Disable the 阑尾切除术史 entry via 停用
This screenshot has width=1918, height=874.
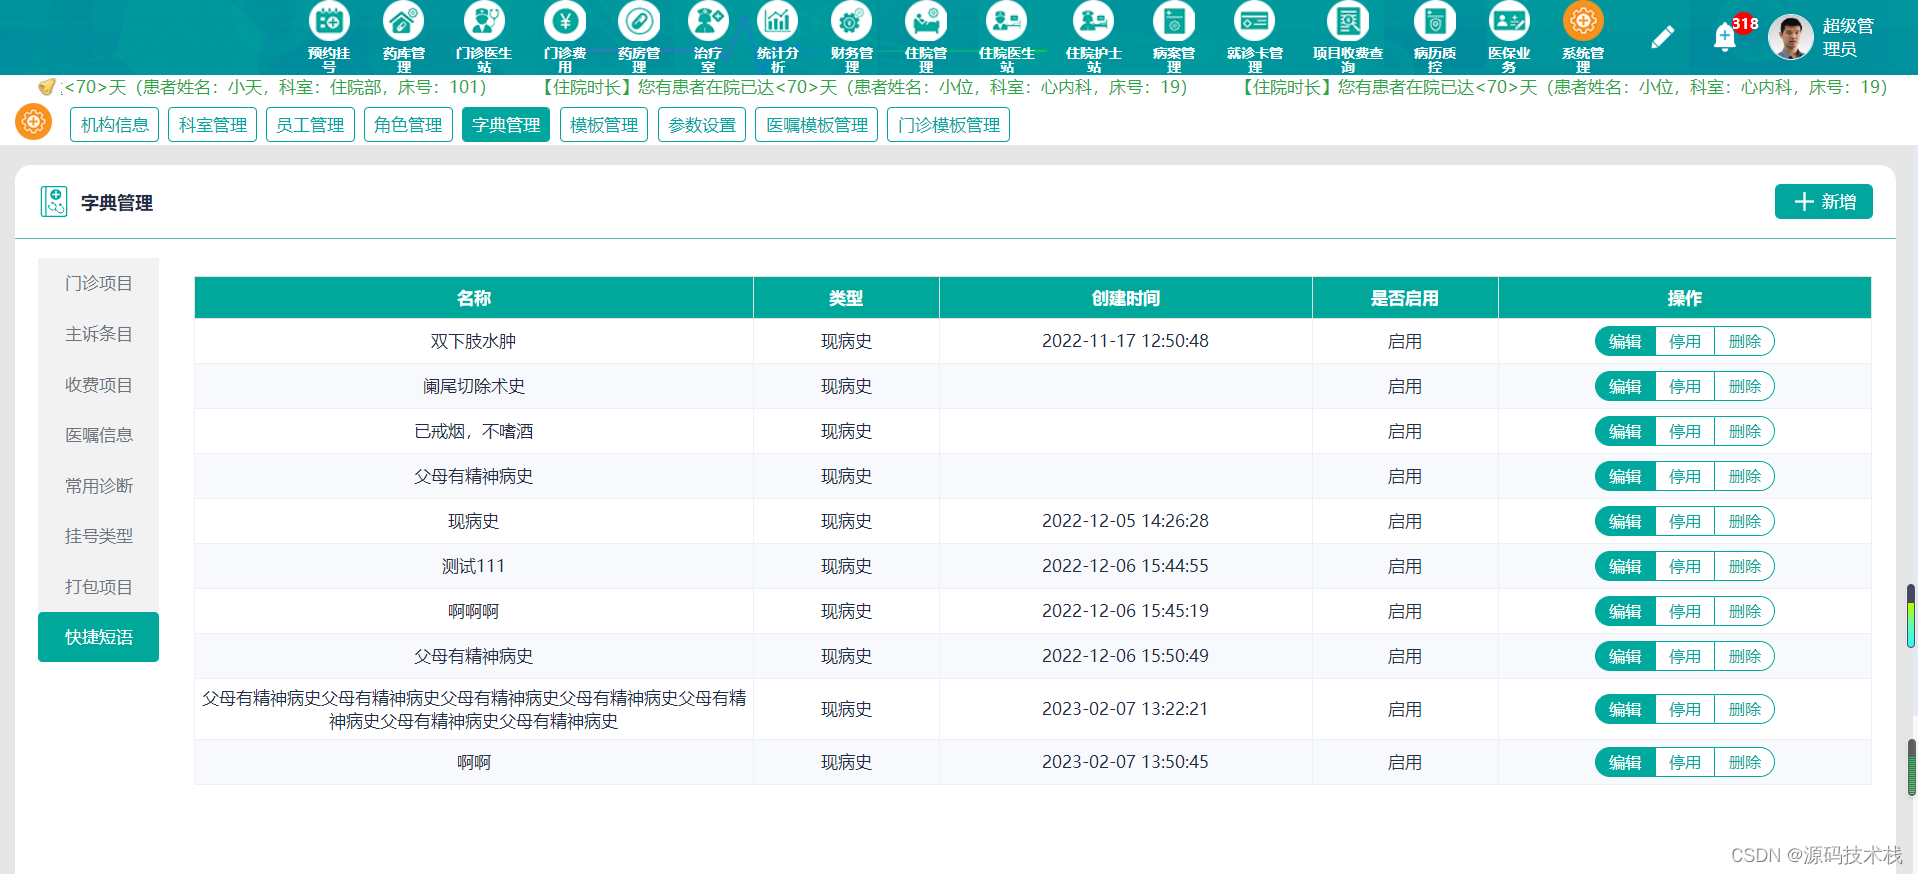pyautogui.click(x=1685, y=386)
